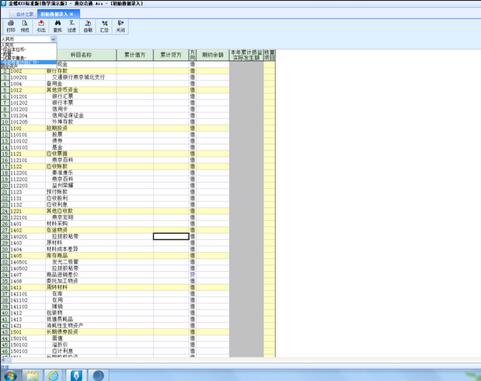Image resolution: width=481 pixels, height=381 pixels.
Task: Choose 综合本位币 in the dropdown list
Action: pyautogui.click(x=15, y=49)
